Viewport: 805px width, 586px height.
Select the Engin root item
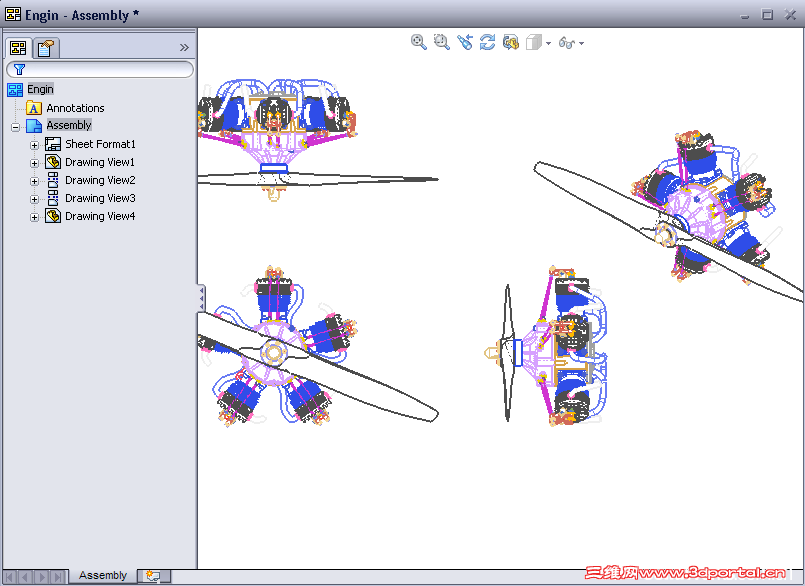point(41,89)
